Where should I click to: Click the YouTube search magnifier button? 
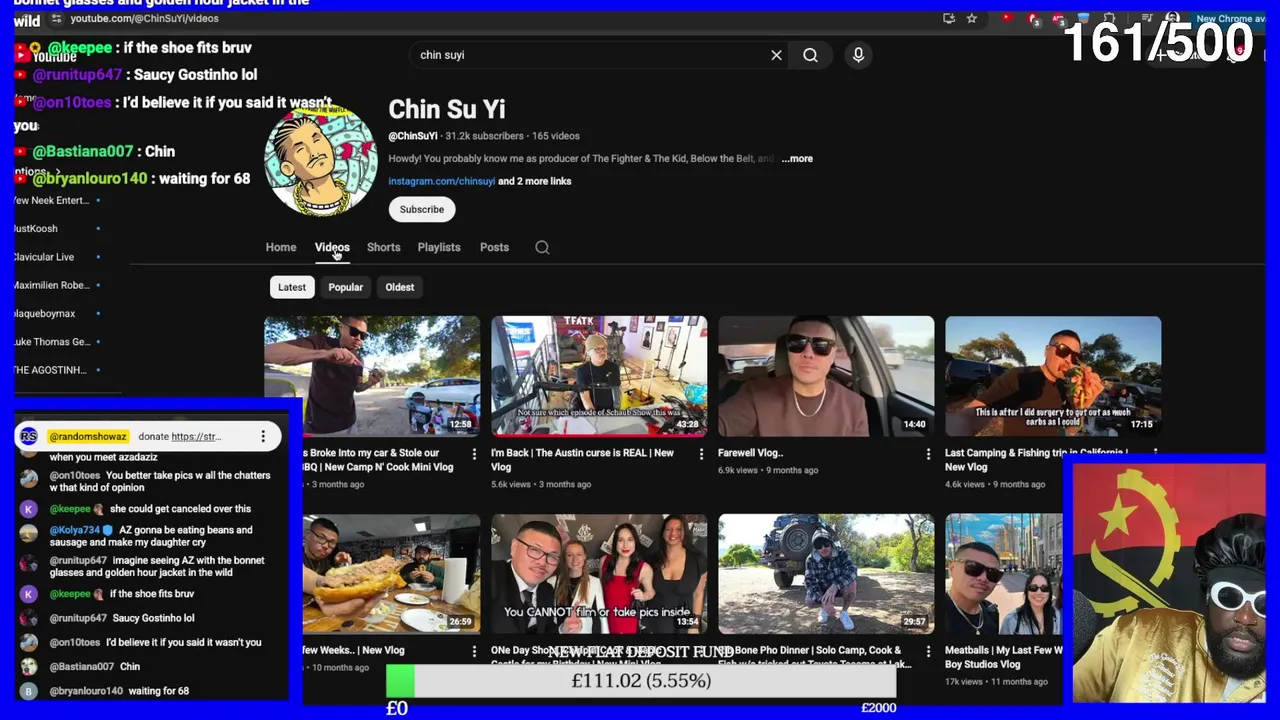pos(810,55)
